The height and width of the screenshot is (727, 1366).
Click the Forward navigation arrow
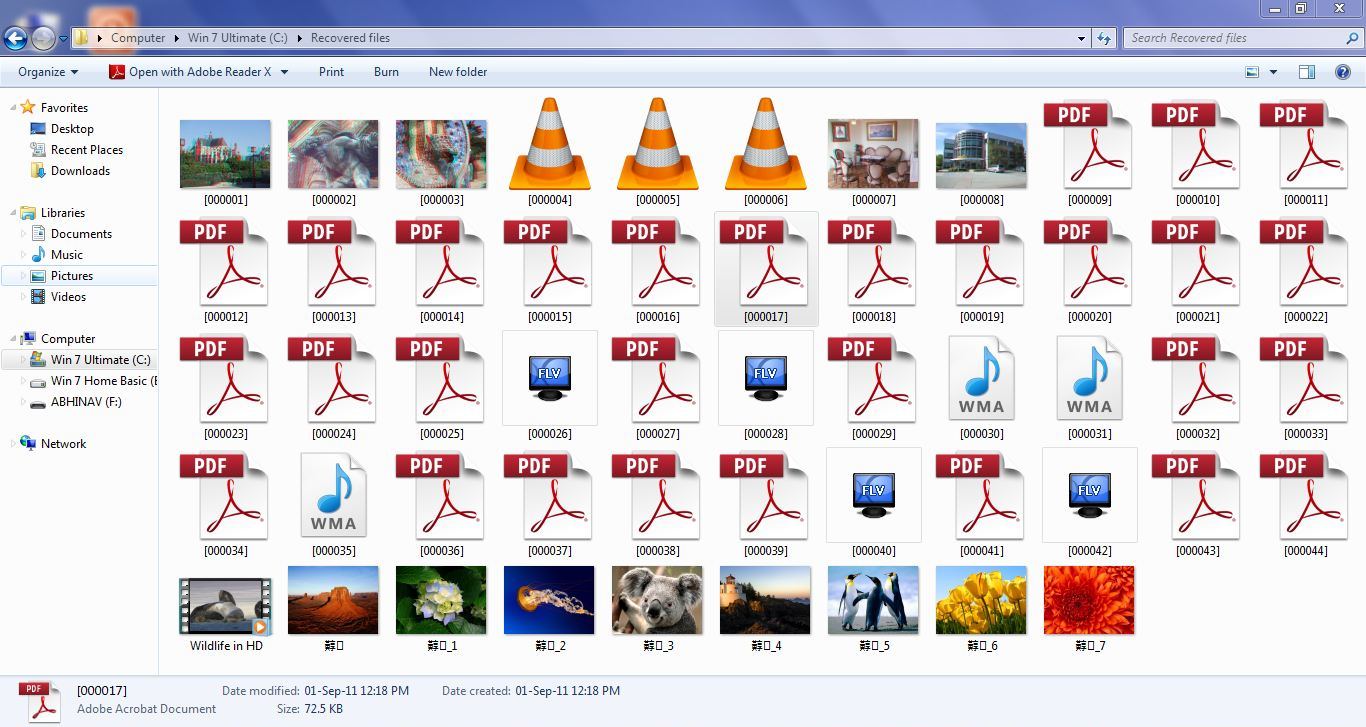(x=43, y=38)
